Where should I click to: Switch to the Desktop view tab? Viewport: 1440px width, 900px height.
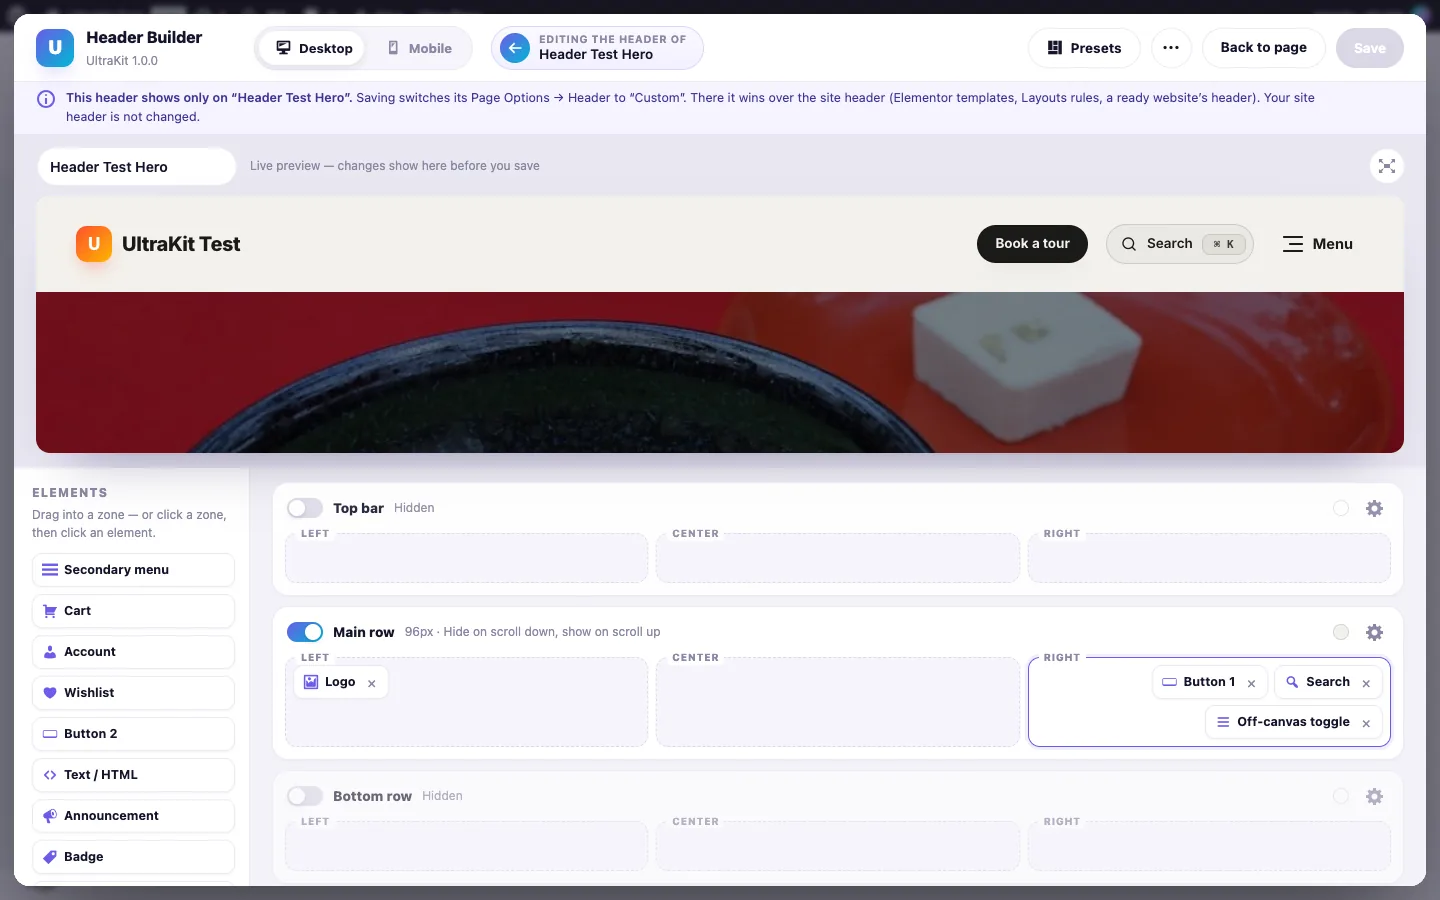pos(314,48)
